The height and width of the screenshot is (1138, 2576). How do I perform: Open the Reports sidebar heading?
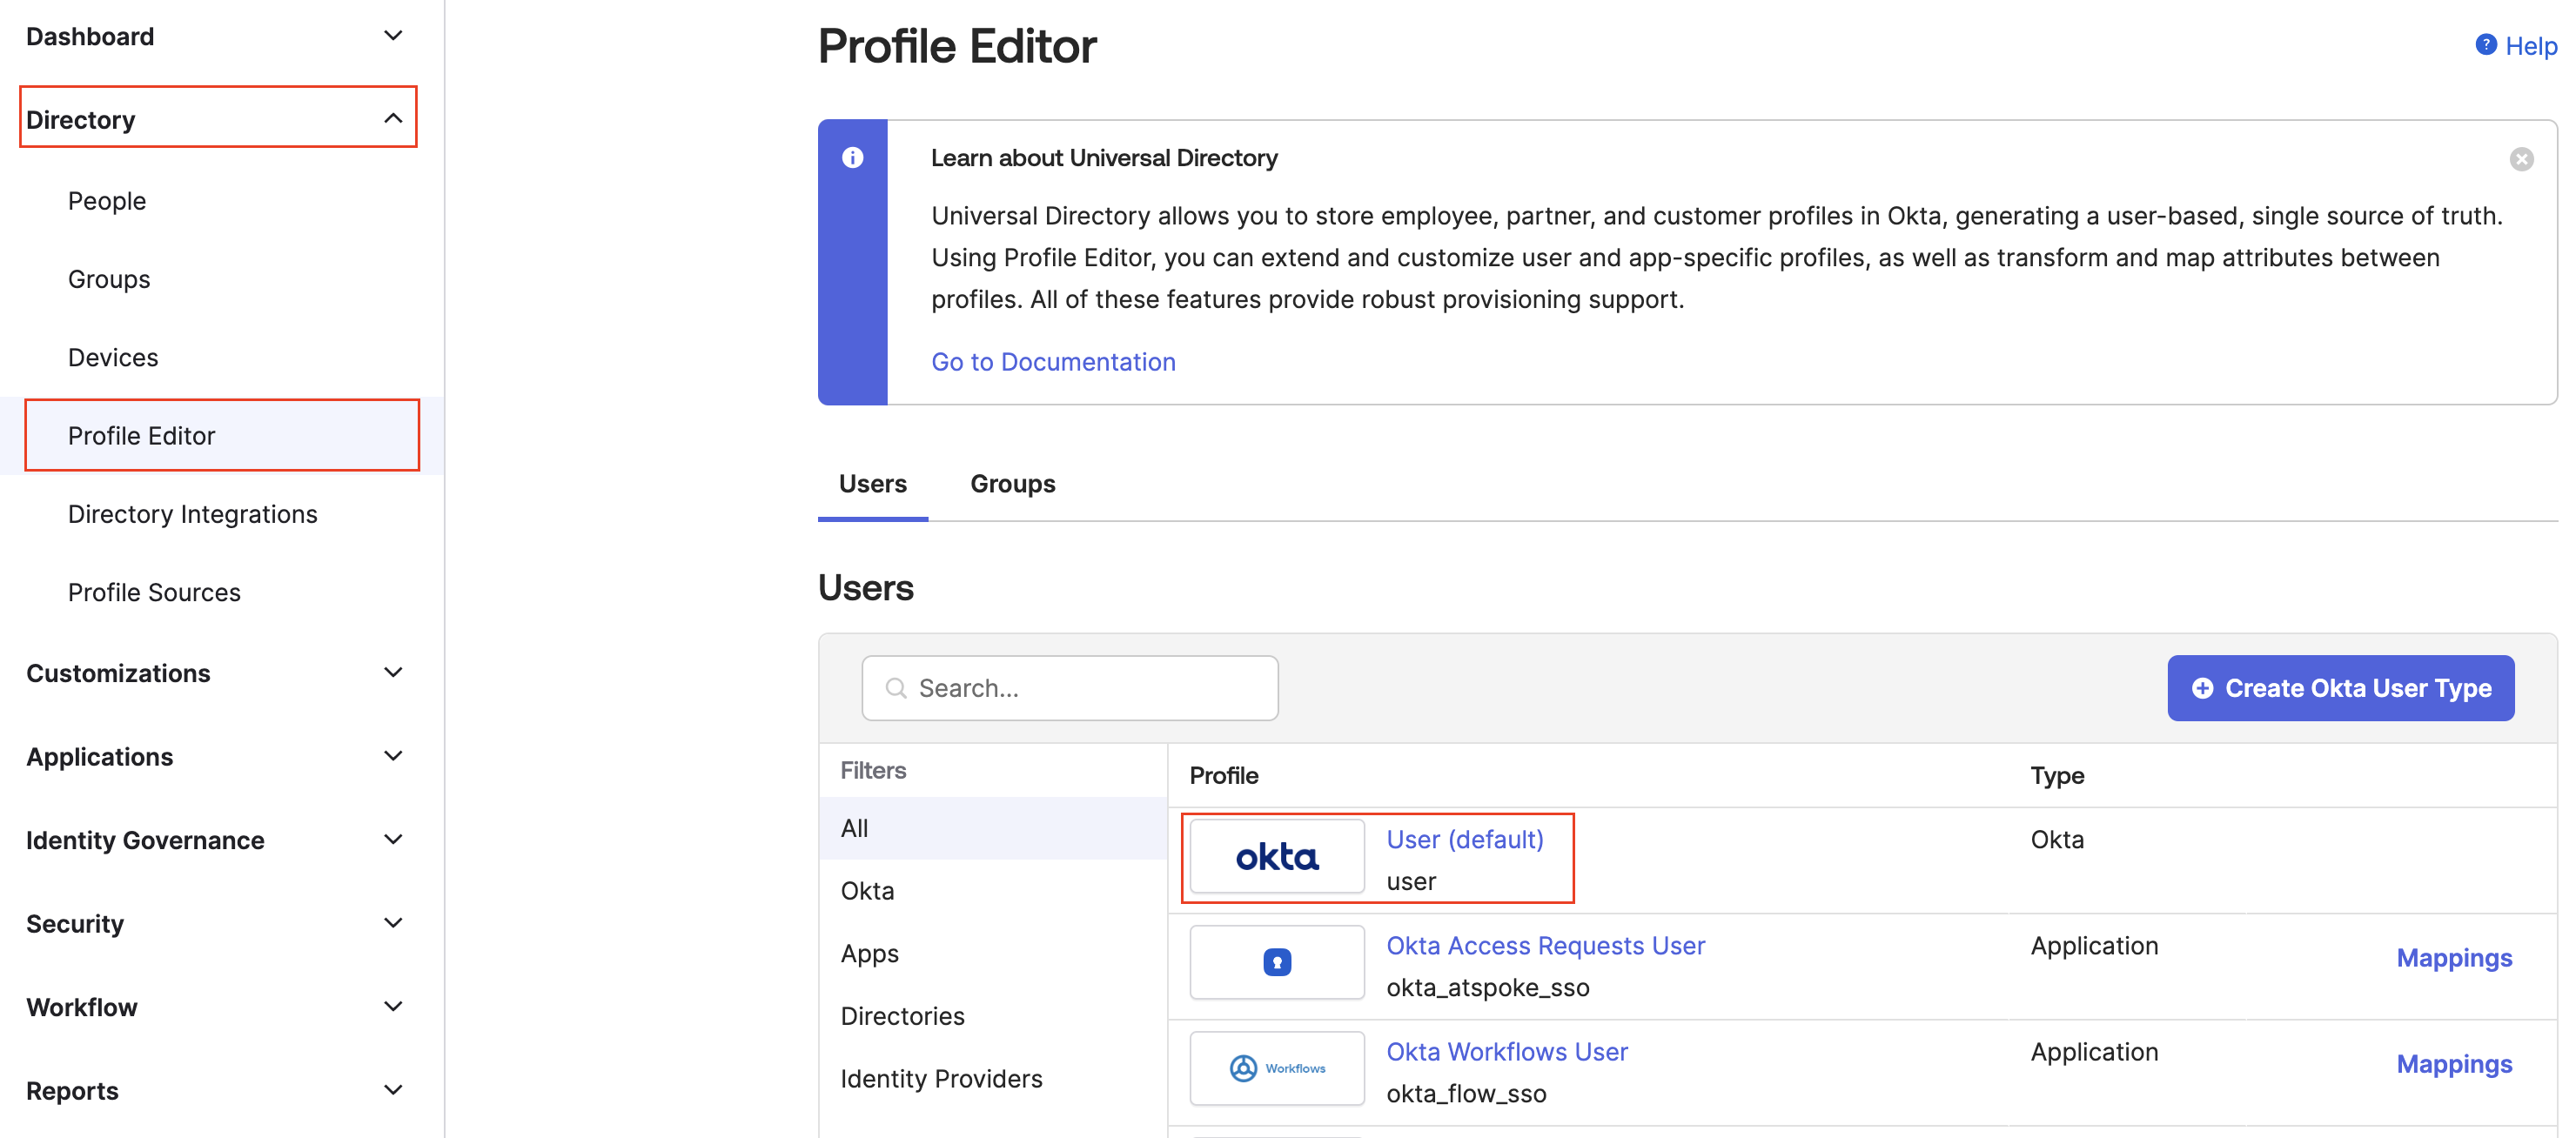(72, 1091)
